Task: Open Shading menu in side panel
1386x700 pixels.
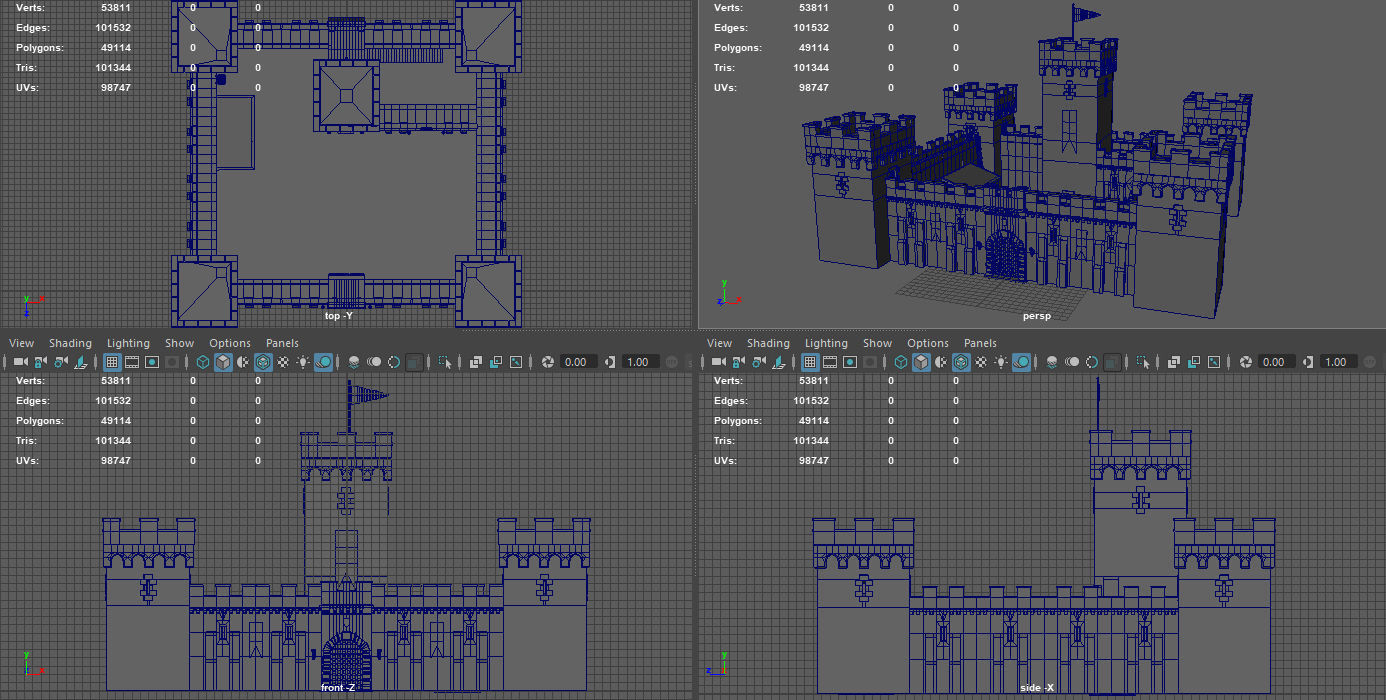Action: (x=769, y=343)
